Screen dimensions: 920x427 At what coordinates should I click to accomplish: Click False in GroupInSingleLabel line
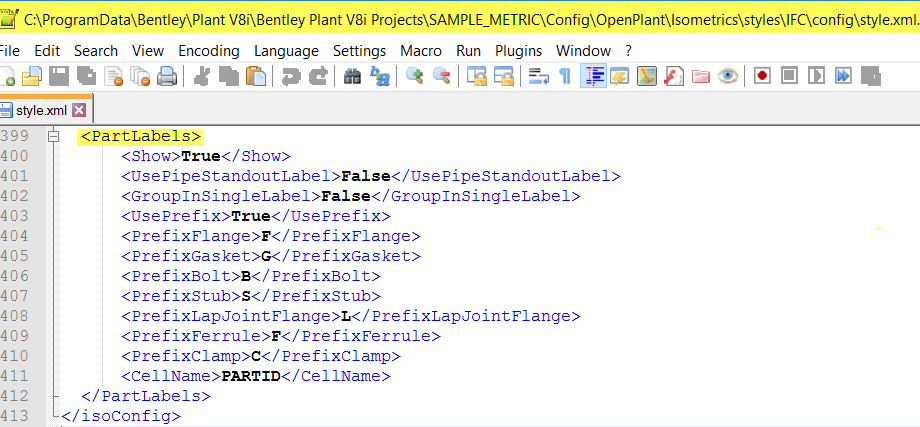point(346,196)
